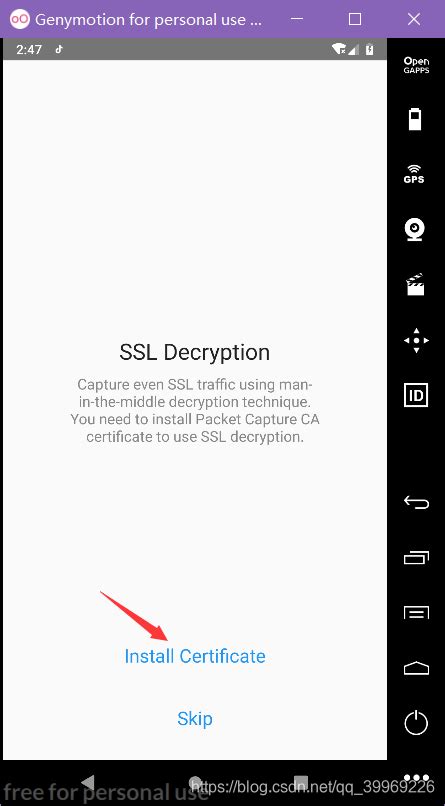Tap the Skip link
This screenshot has height=806, width=445.
195,719
